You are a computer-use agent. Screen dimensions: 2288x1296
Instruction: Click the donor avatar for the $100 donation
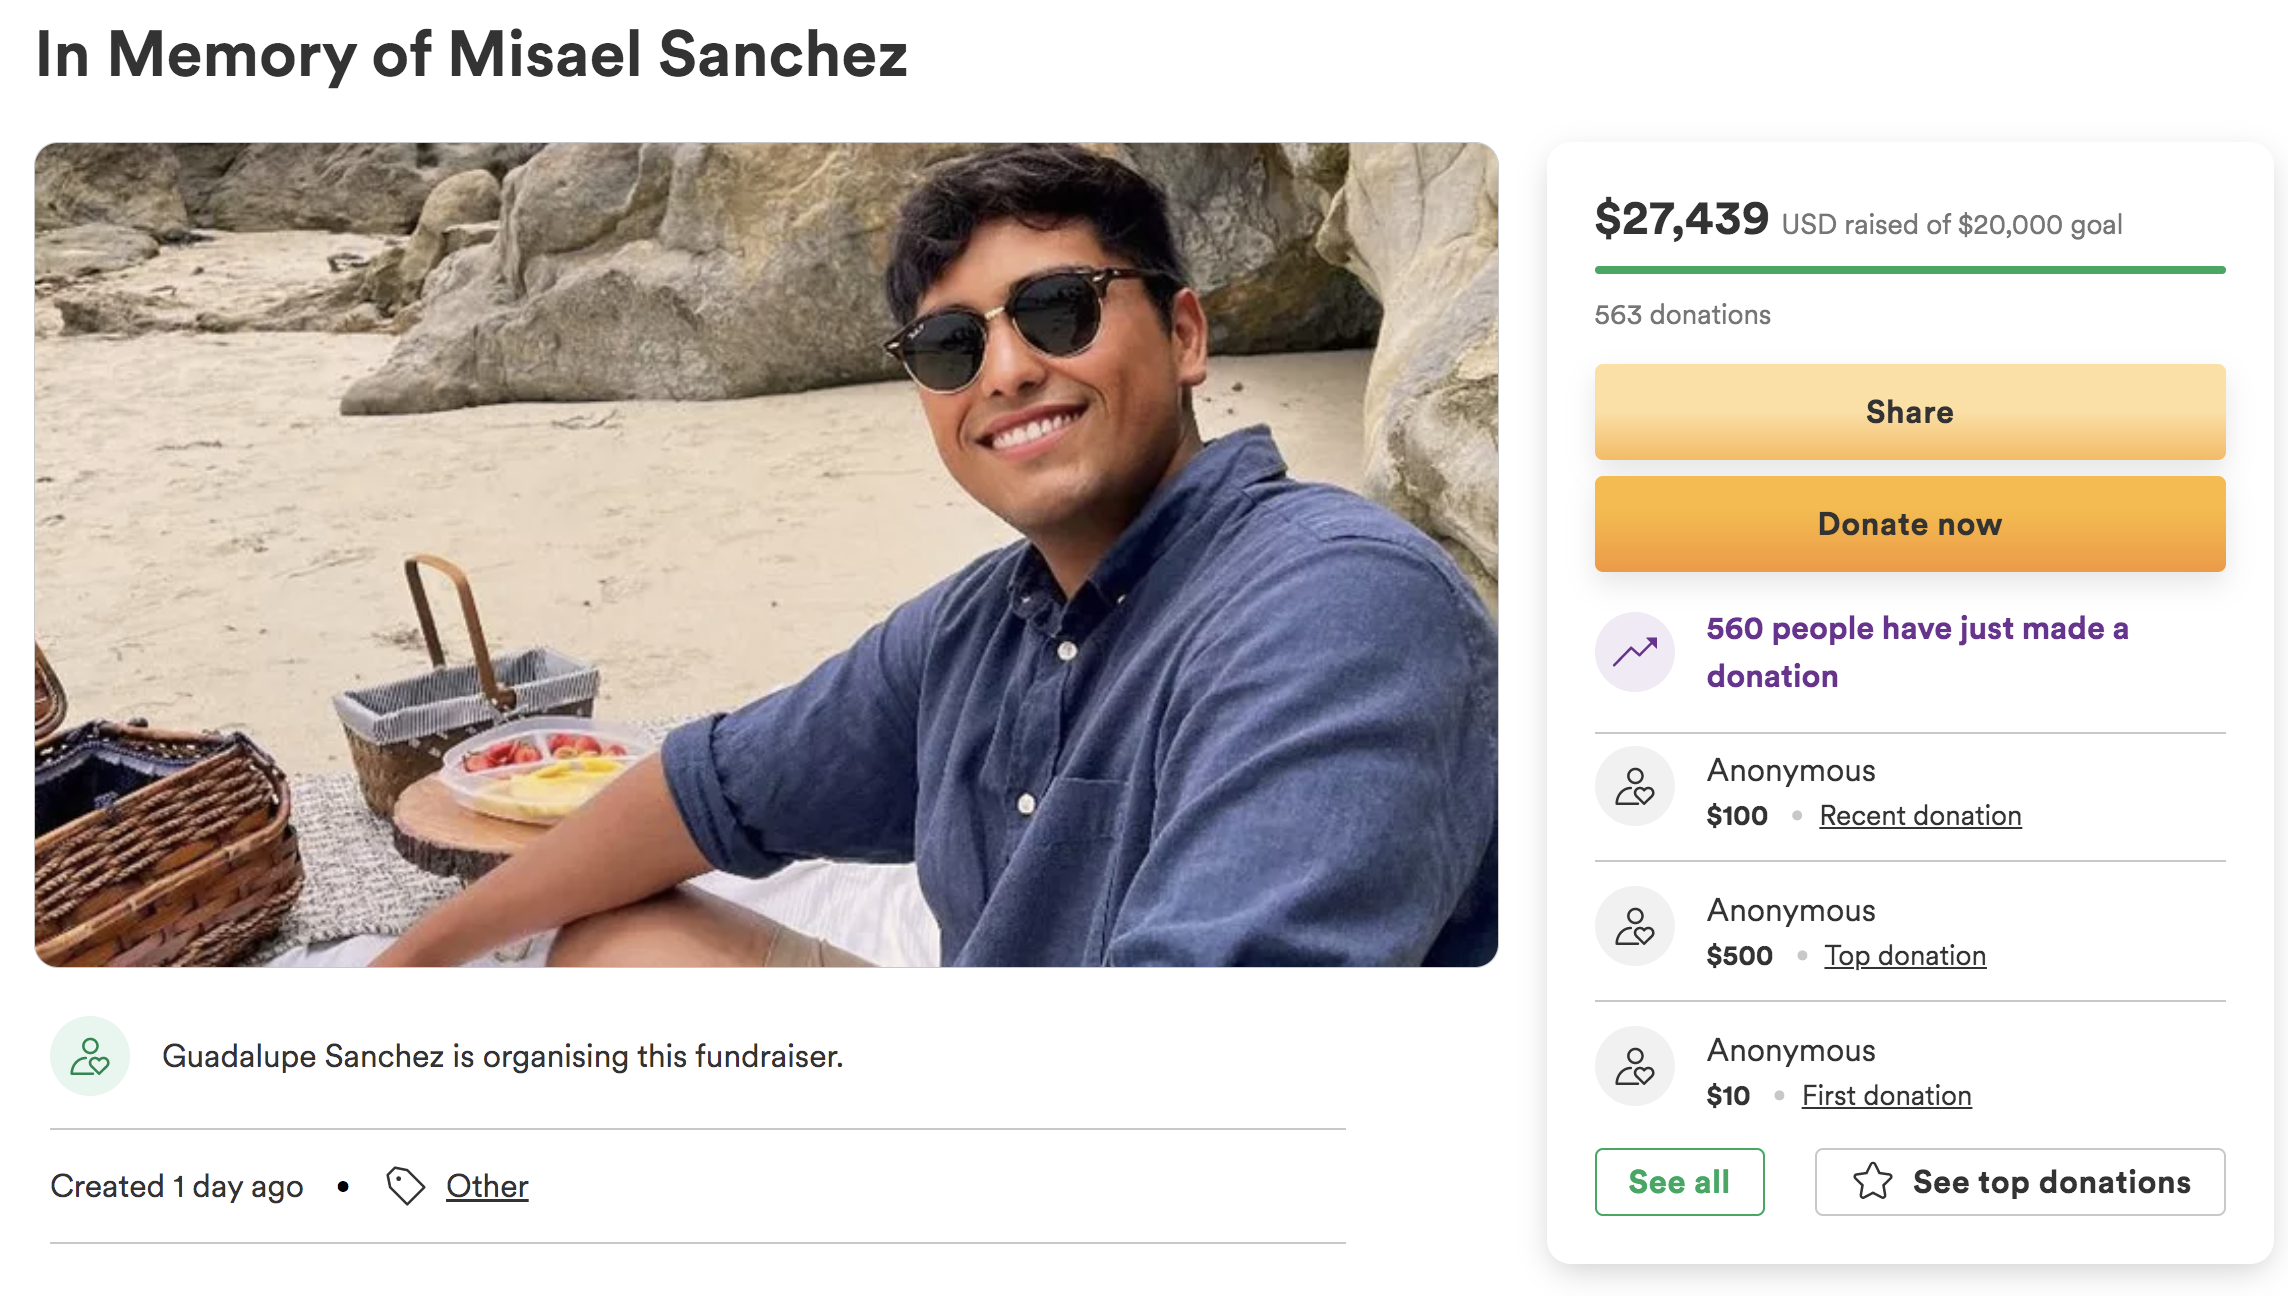[1635, 786]
